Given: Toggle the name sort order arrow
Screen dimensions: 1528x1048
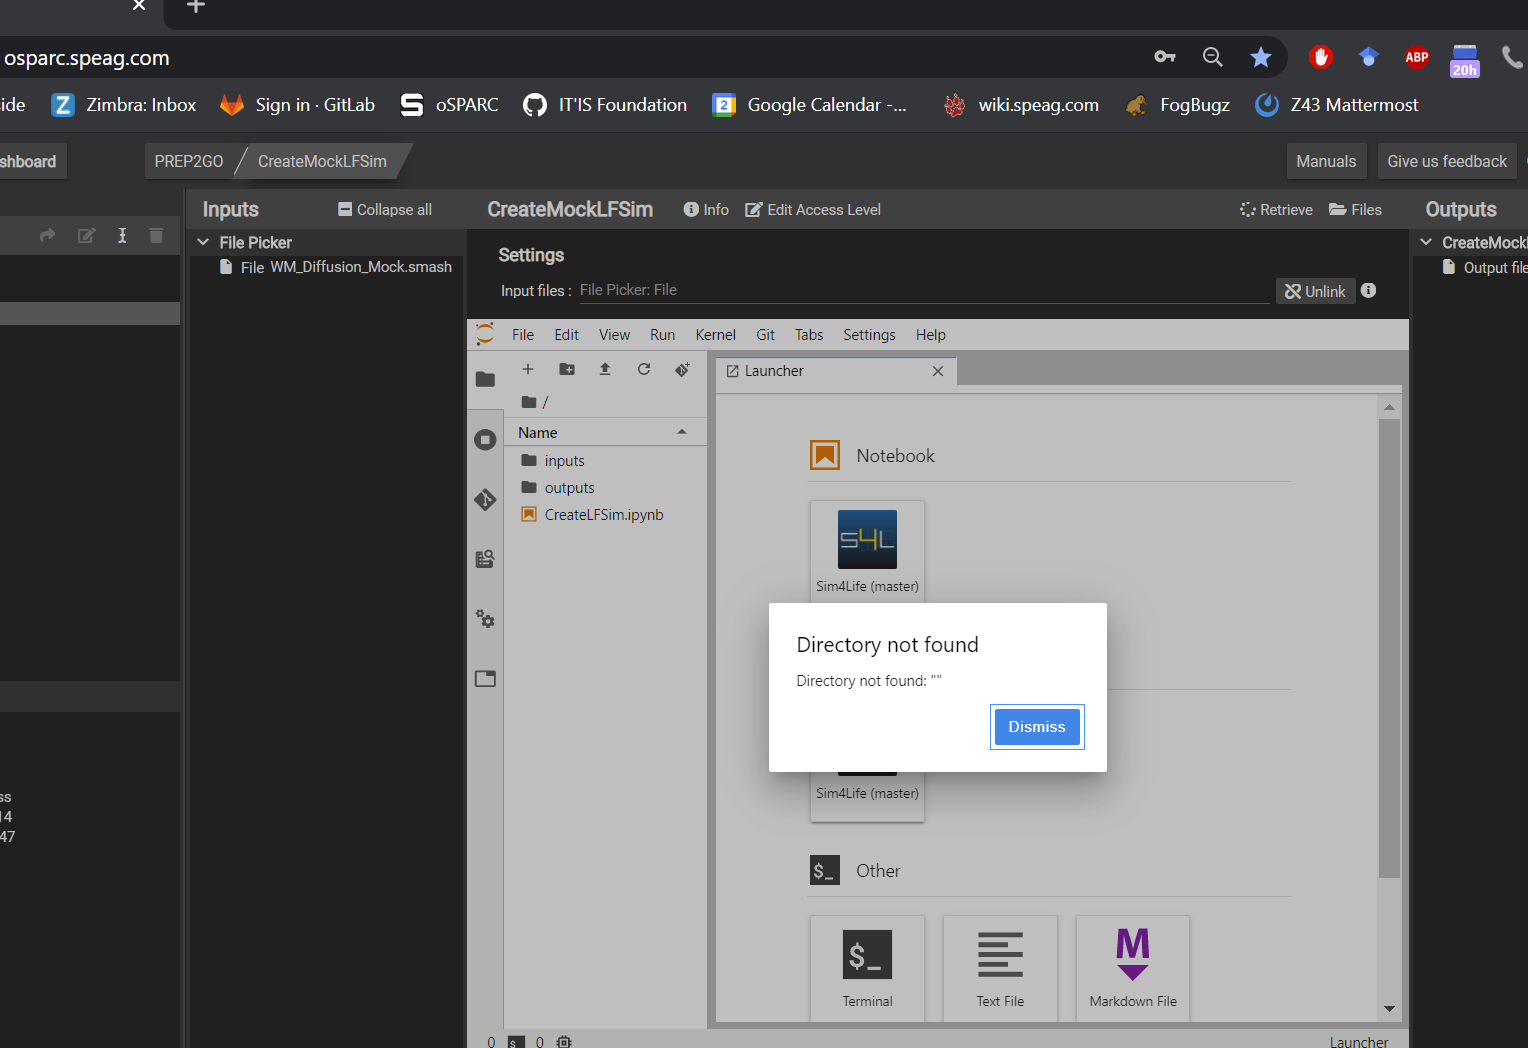Looking at the screenshot, I should (x=682, y=431).
